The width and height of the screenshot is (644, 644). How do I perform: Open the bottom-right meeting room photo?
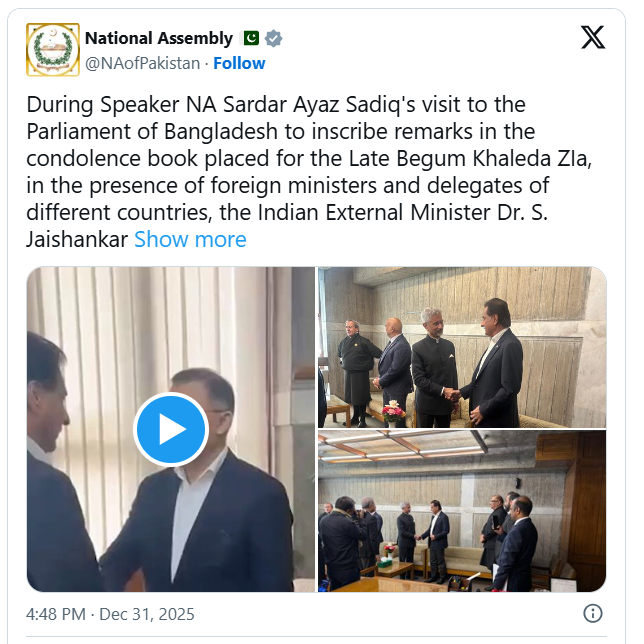point(462,511)
